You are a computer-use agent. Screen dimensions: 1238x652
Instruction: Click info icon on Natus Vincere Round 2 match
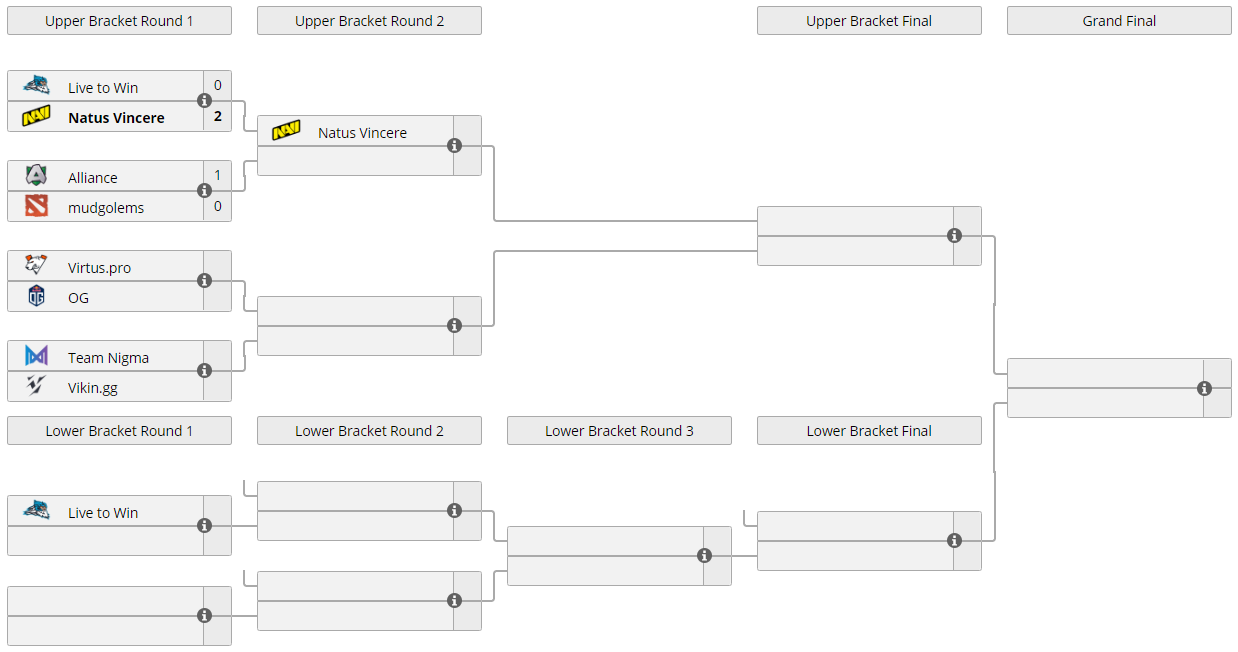coord(455,146)
